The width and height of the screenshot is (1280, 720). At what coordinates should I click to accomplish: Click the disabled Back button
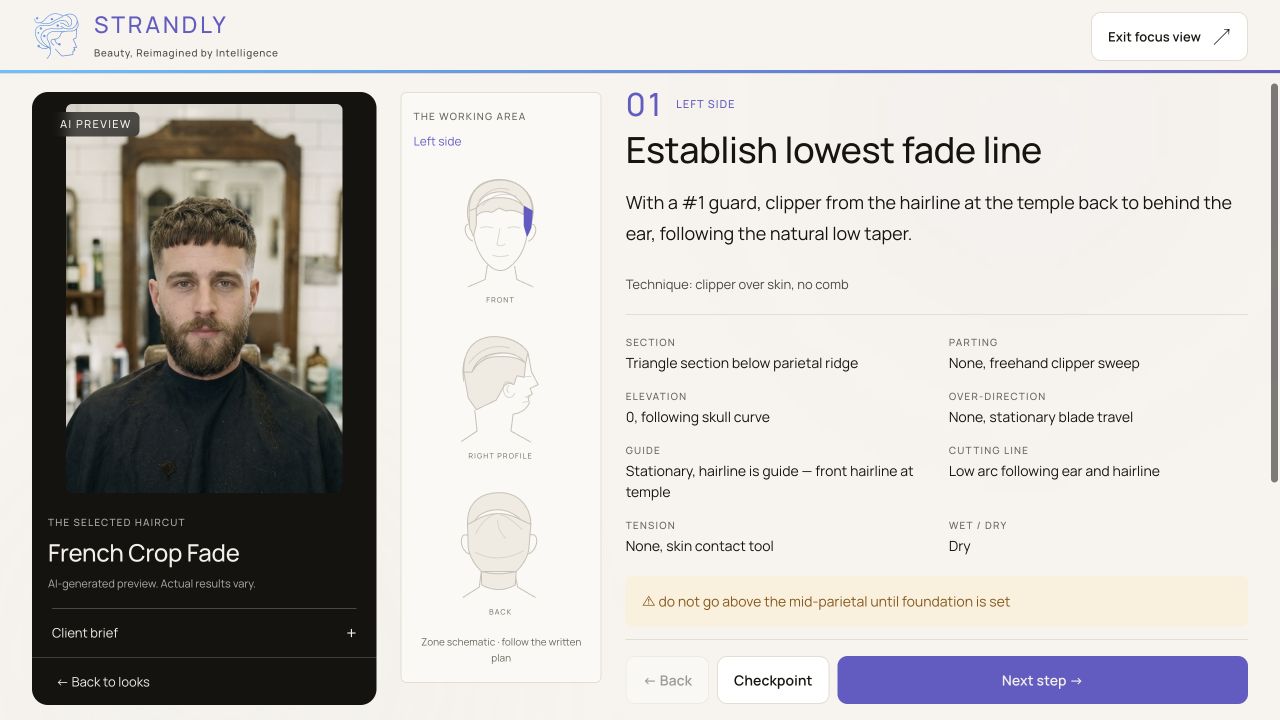pyautogui.click(x=667, y=680)
